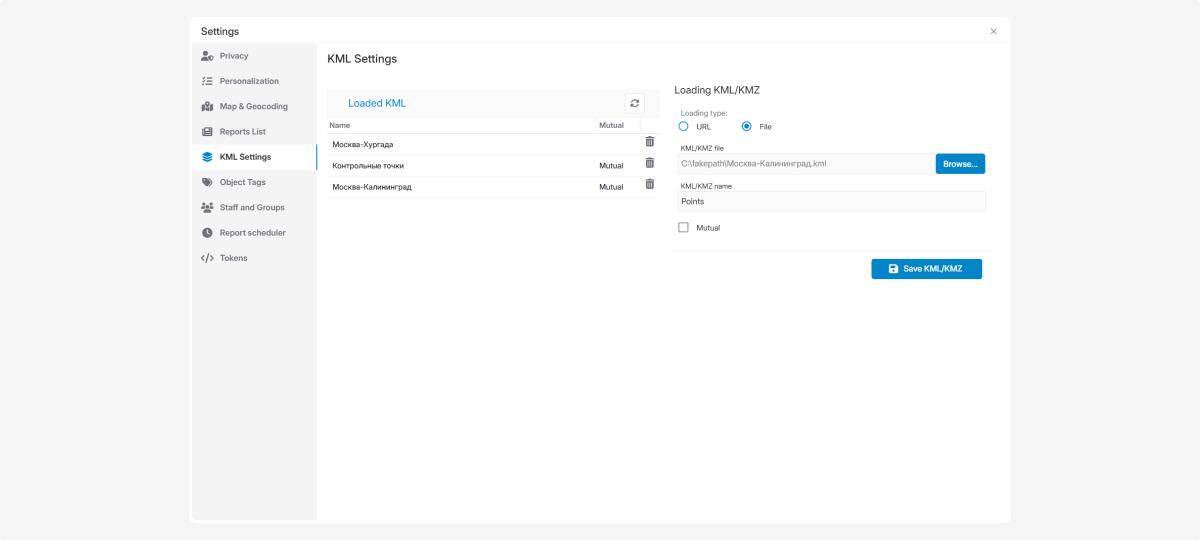1200x540 pixels.
Task: Go to Map & Geocoding settings
Action: pyautogui.click(x=253, y=106)
